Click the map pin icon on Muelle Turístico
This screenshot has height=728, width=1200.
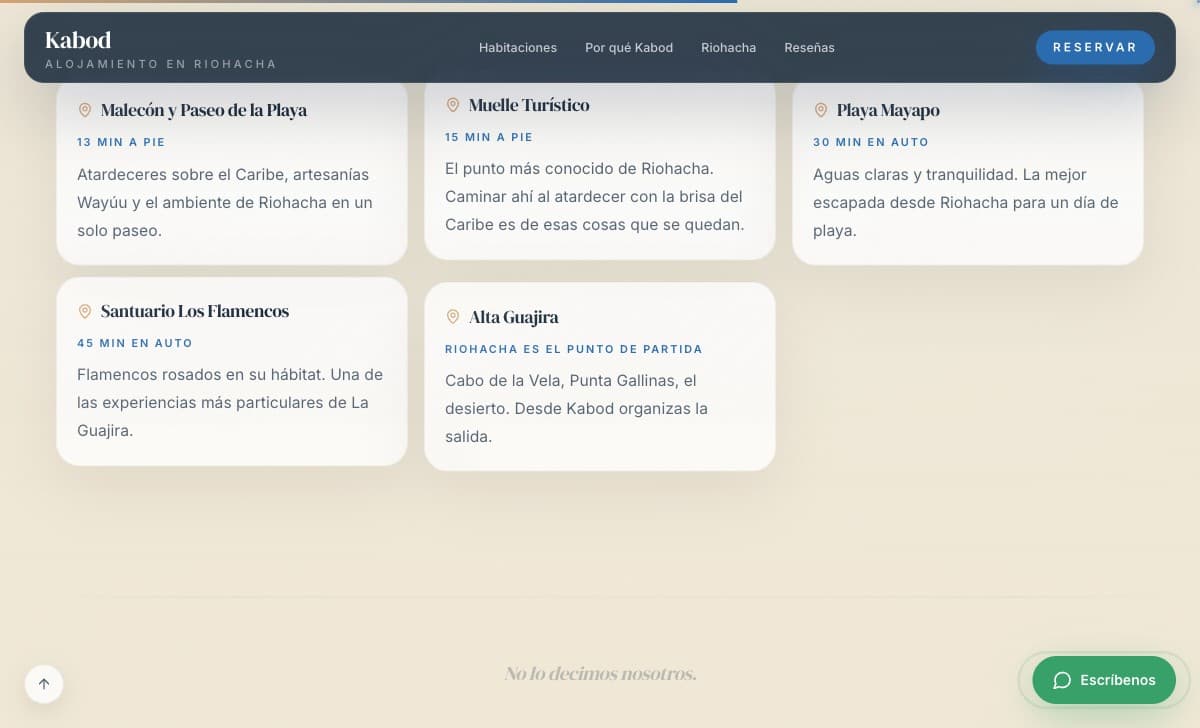pos(453,104)
